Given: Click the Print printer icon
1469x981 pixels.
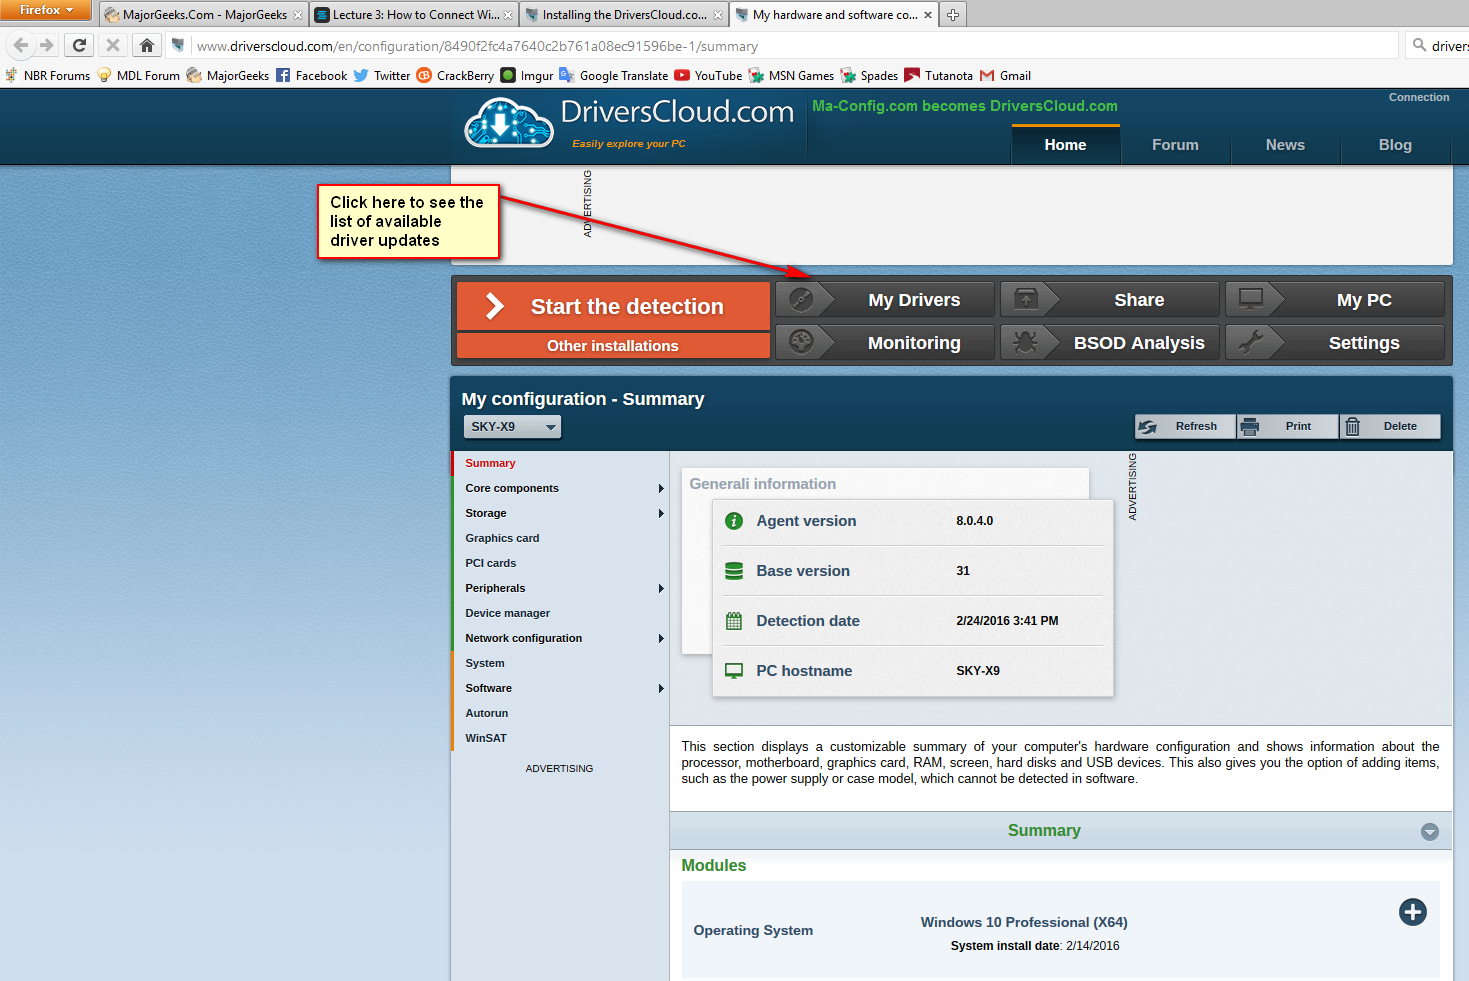Looking at the screenshot, I should pyautogui.click(x=1249, y=427).
